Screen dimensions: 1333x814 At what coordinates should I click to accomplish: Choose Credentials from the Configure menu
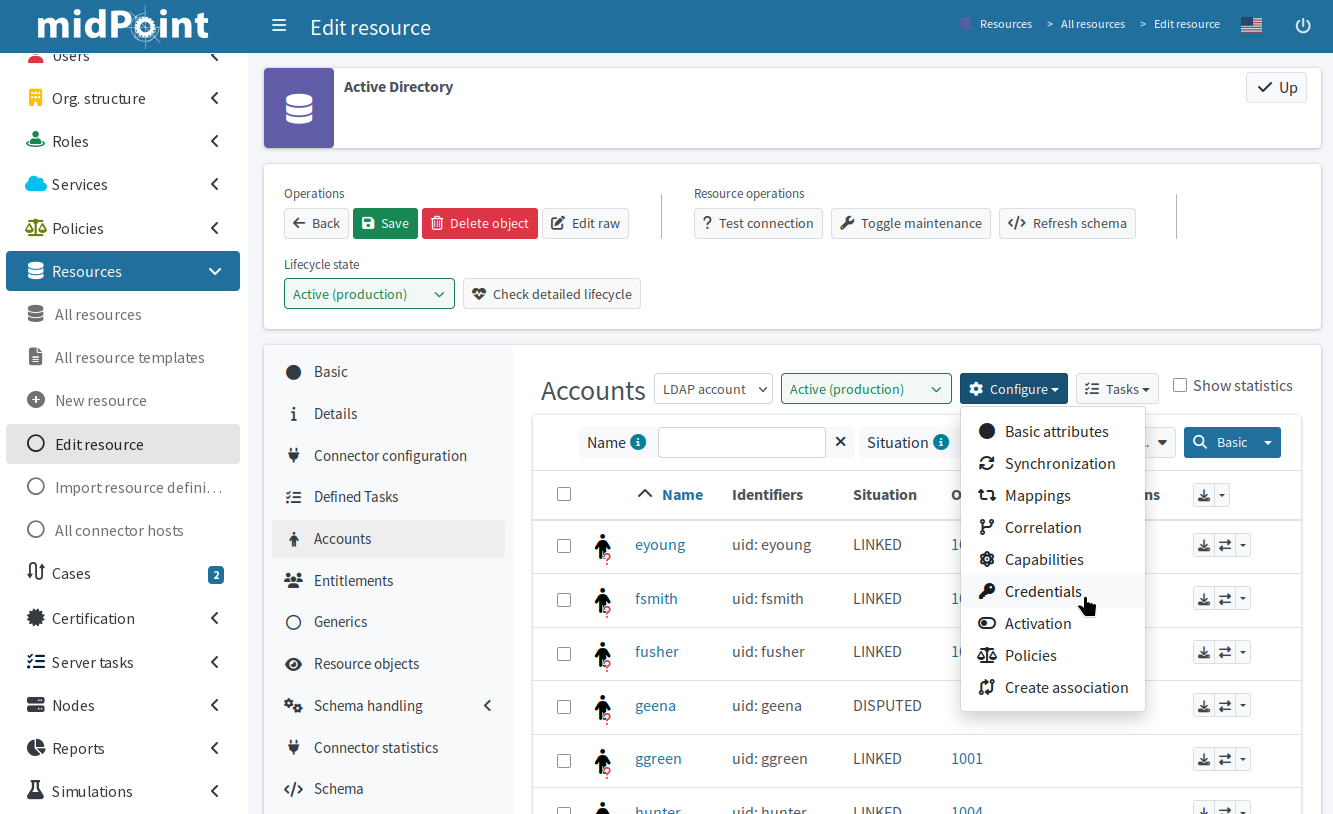(1043, 591)
